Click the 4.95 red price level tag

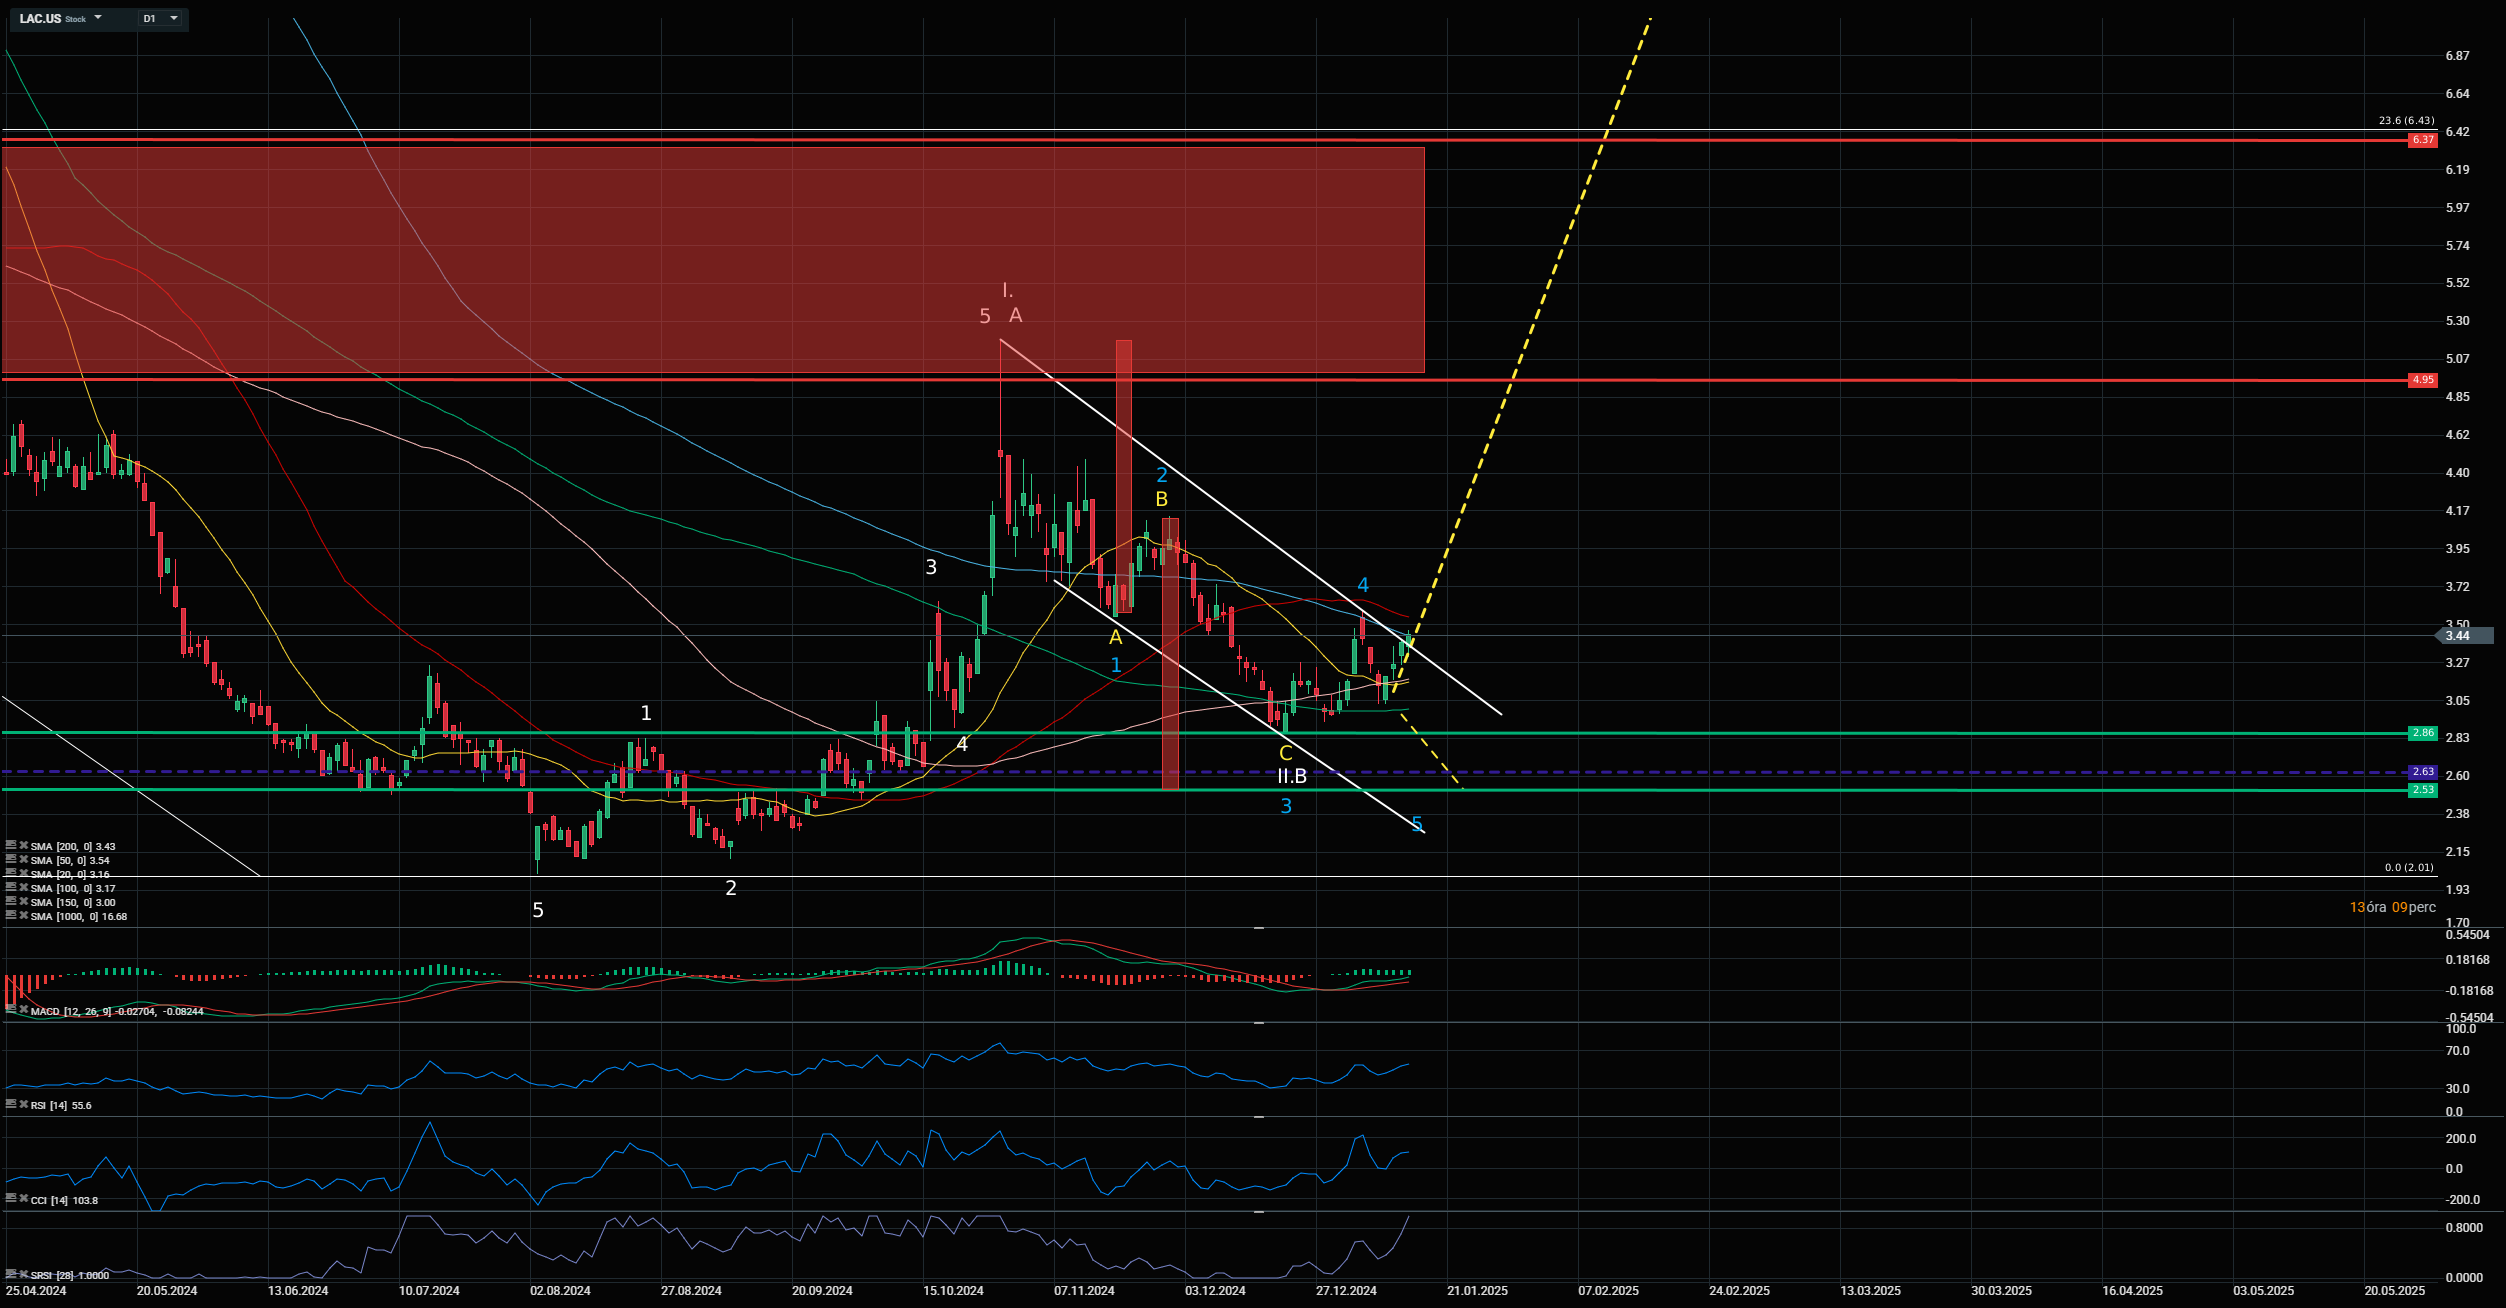(x=2423, y=380)
